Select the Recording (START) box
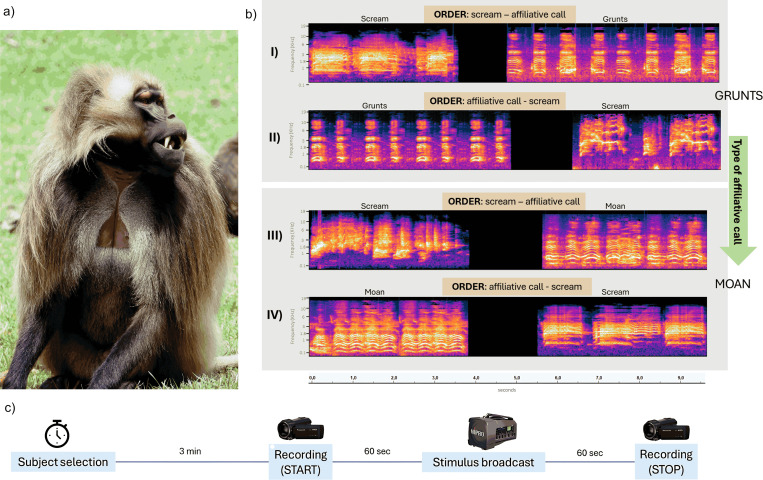Image resolution: width=763 pixels, height=480 pixels. coord(301,462)
